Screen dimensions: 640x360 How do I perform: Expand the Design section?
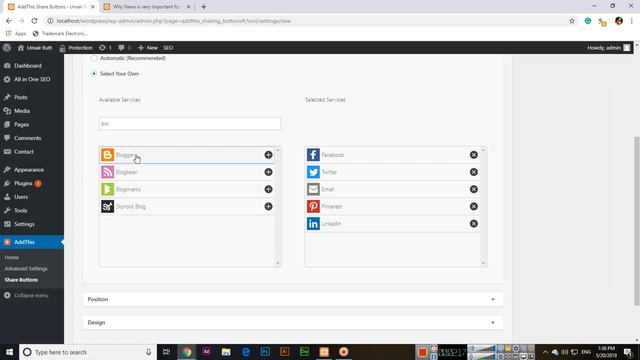(x=293, y=322)
